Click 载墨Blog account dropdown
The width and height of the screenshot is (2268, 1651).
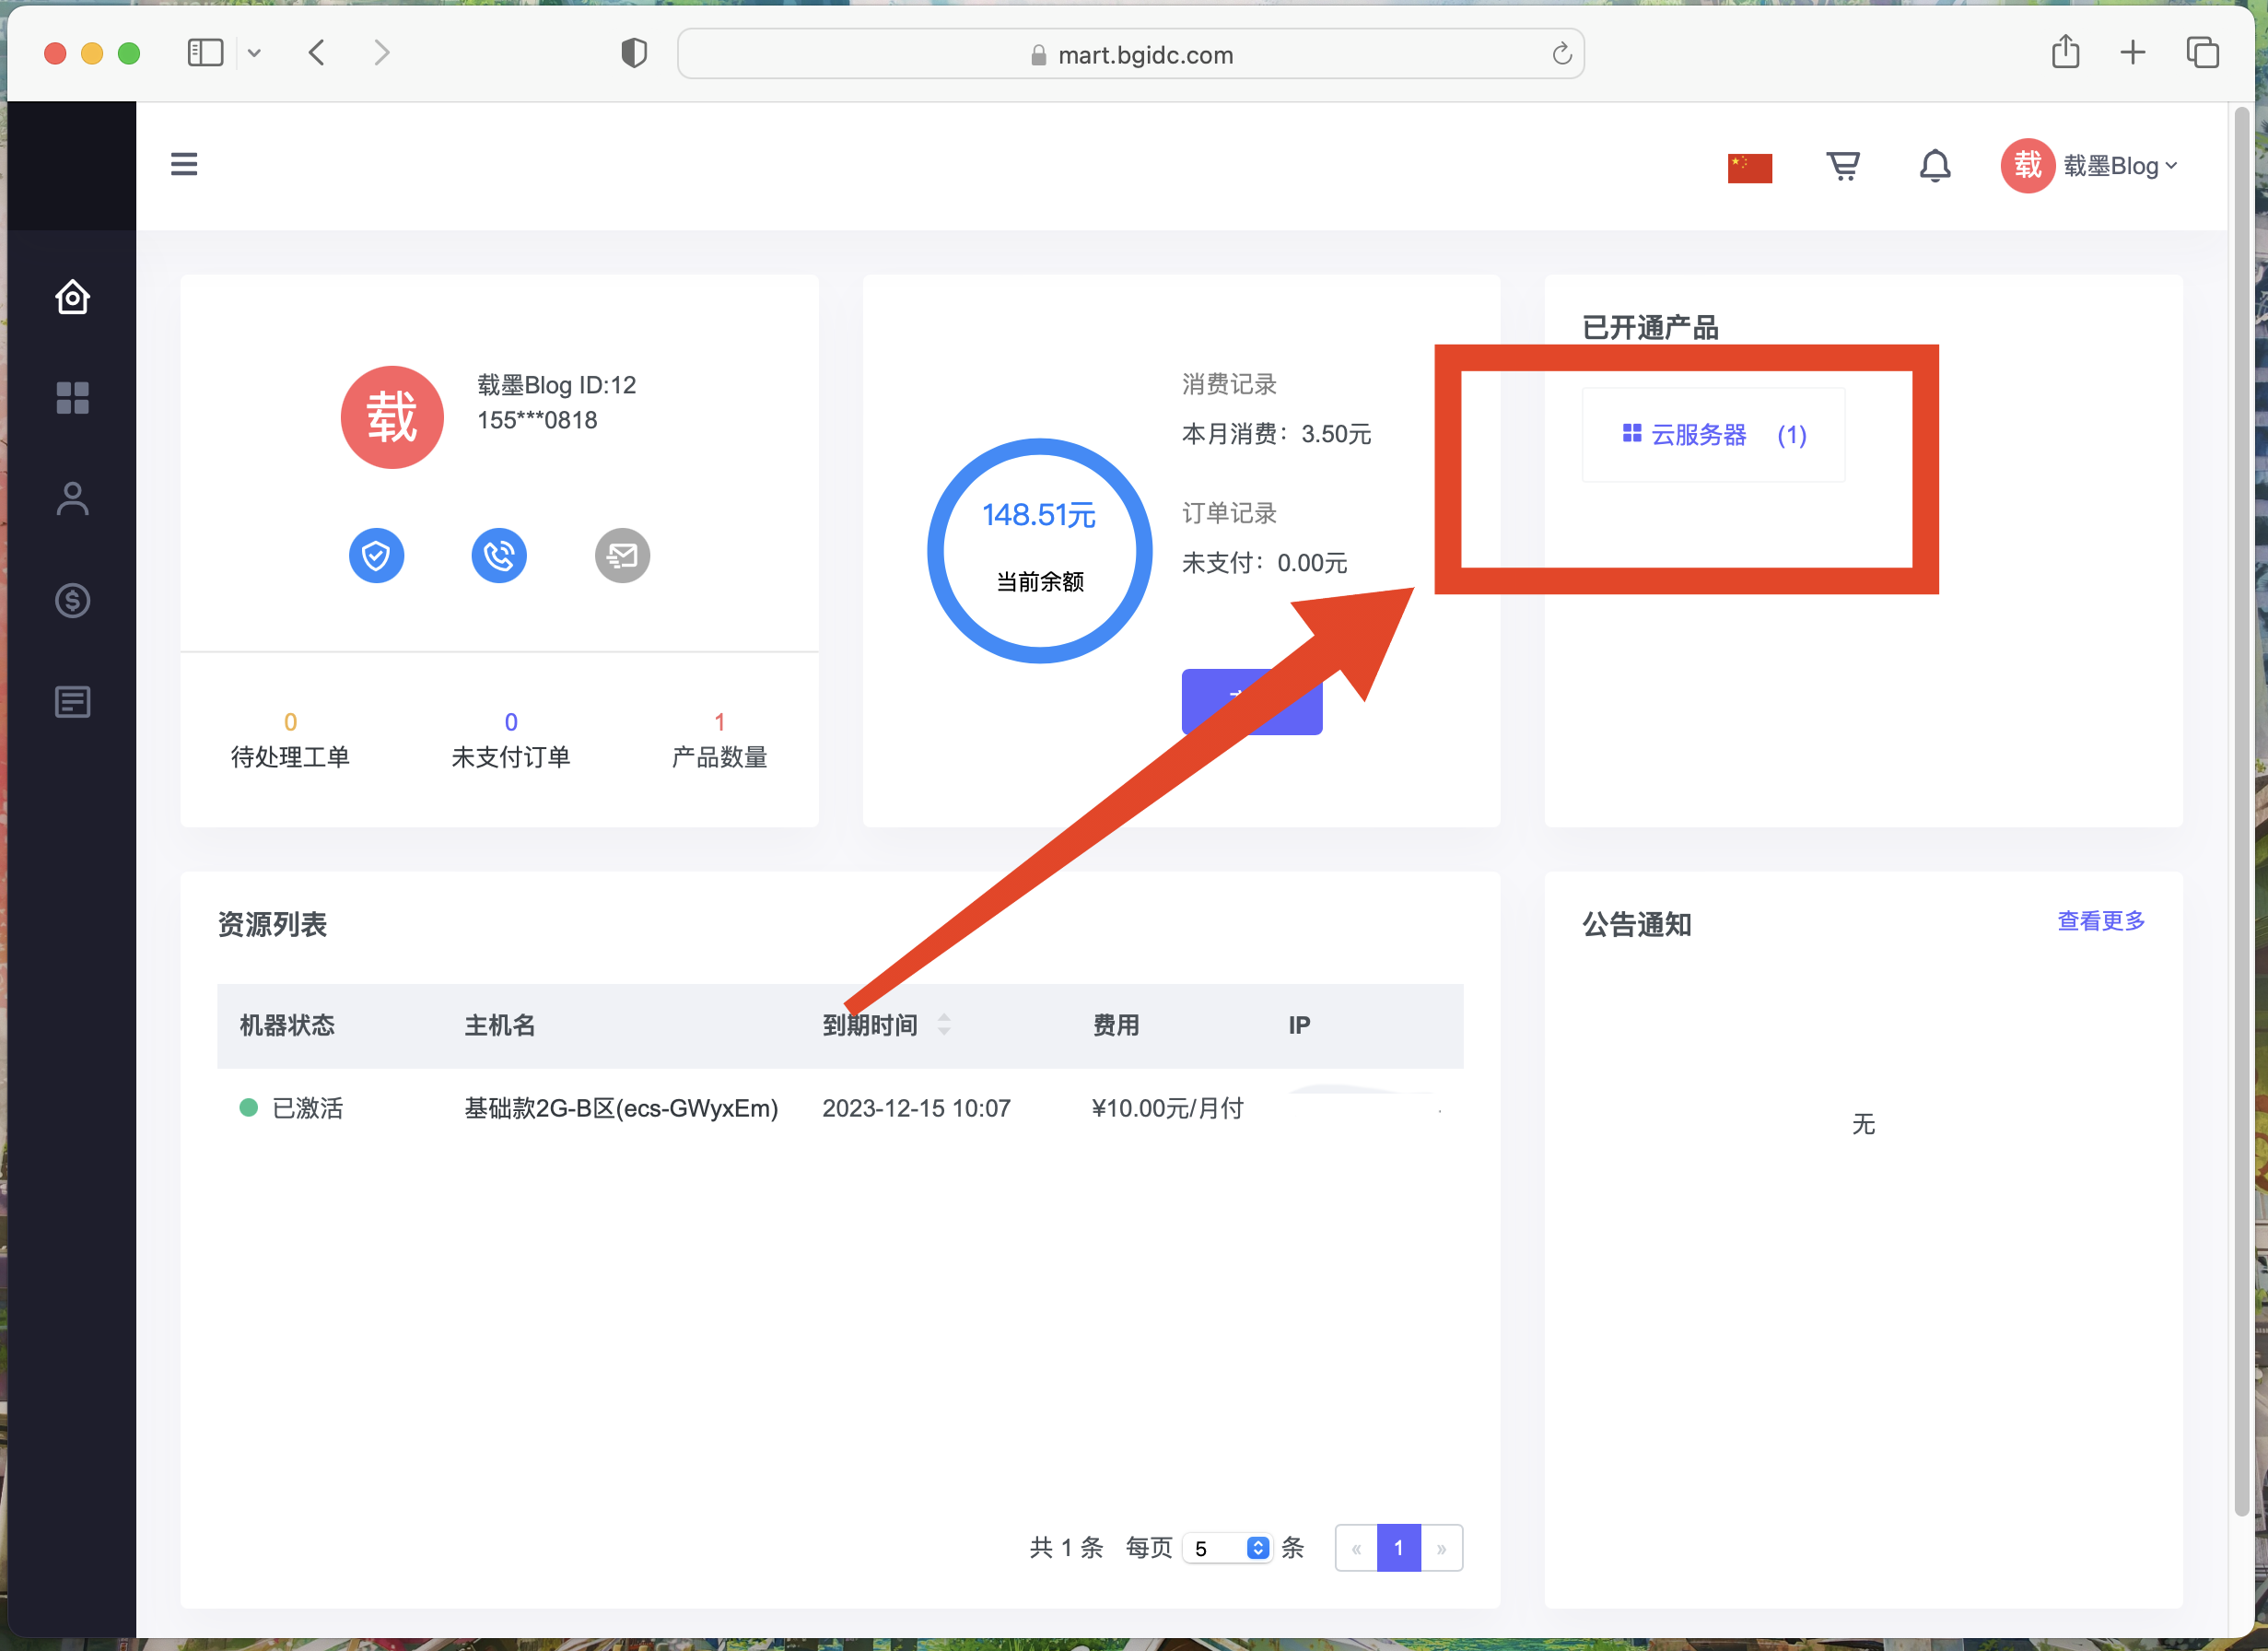point(2098,166)
